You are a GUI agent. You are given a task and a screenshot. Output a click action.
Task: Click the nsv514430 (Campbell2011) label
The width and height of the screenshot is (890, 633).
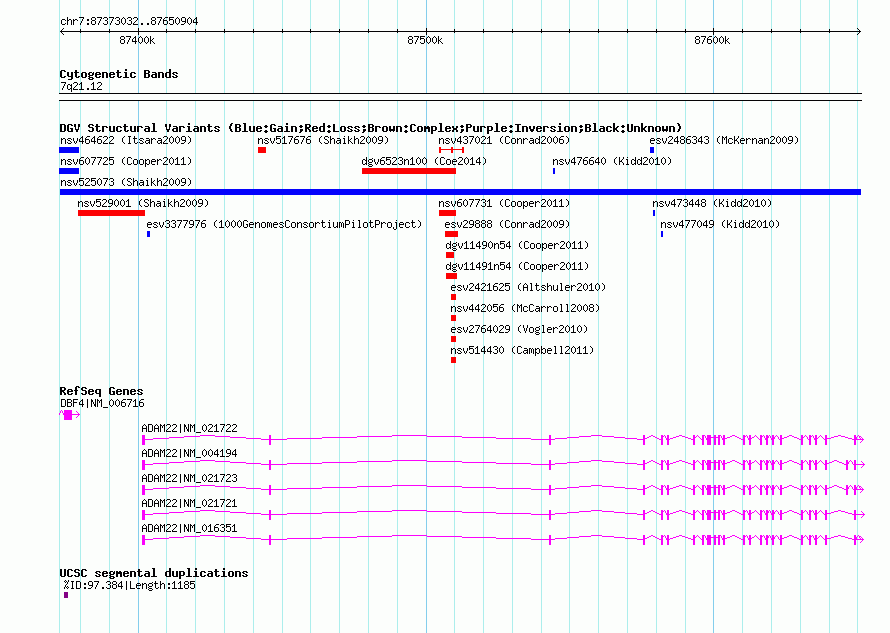coord(522,350)
